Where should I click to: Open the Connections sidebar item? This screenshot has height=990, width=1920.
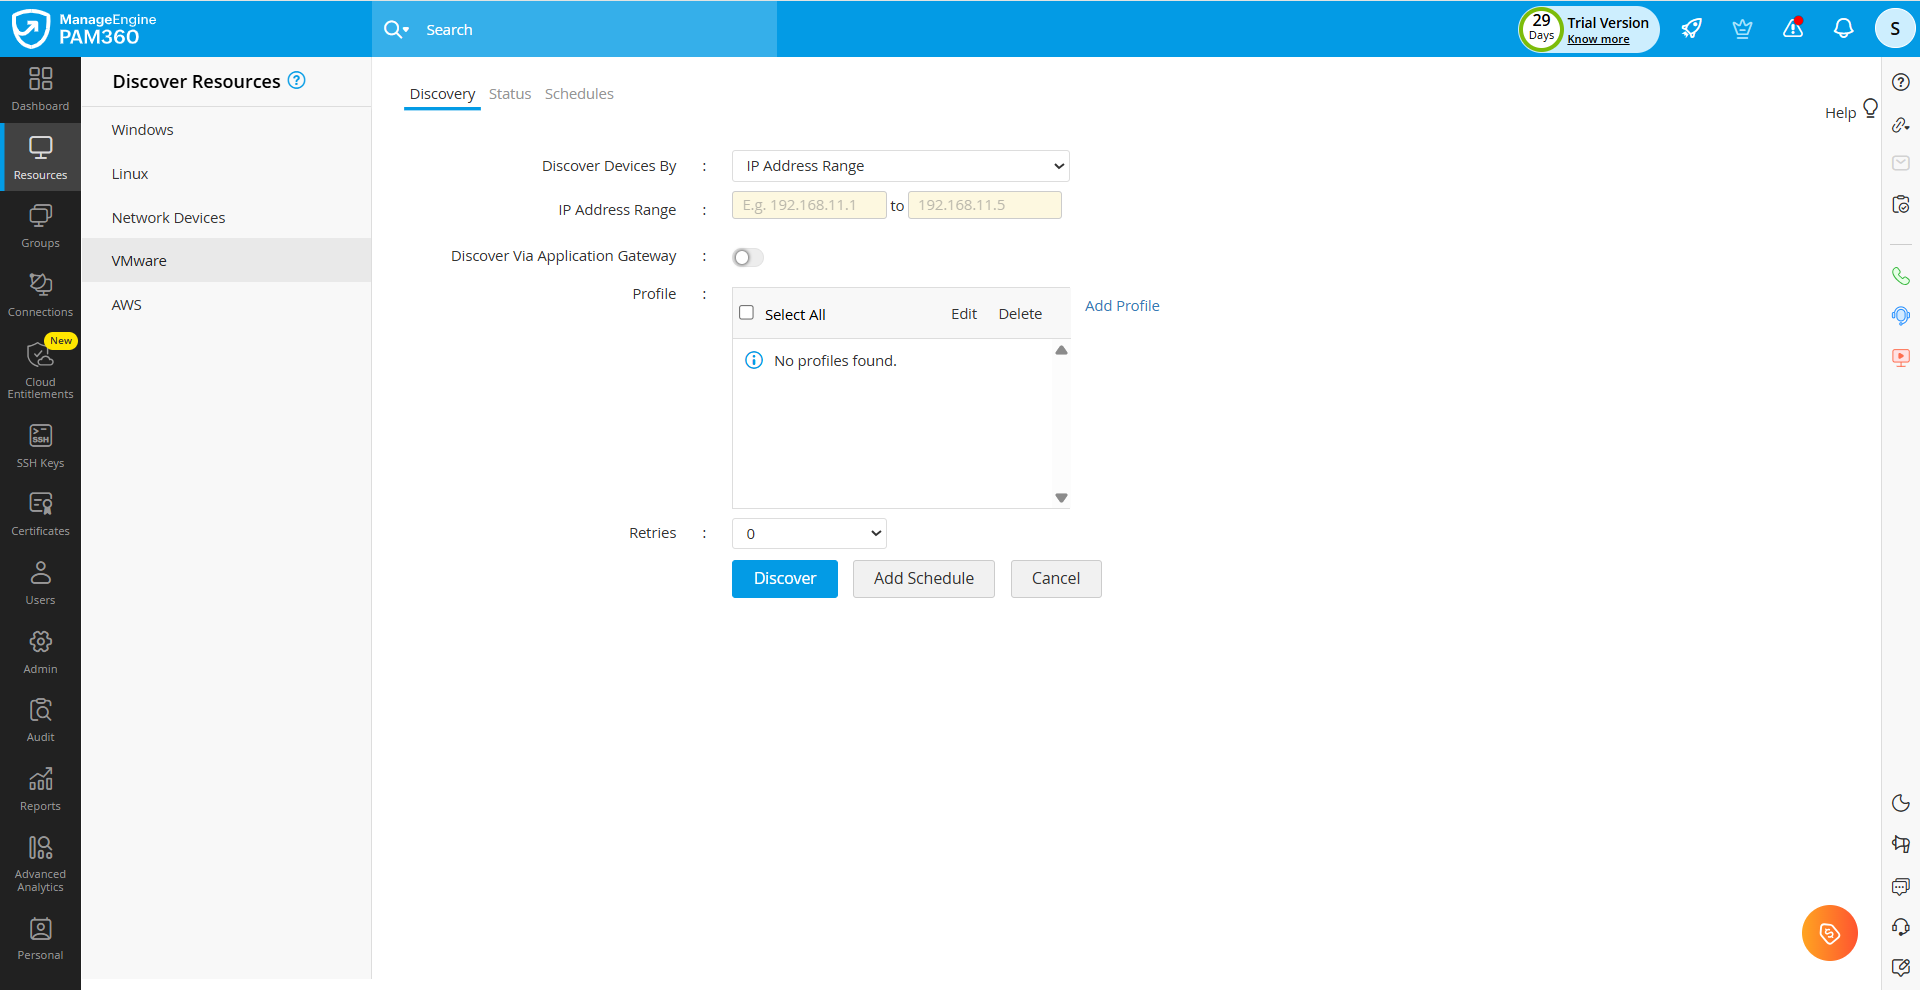pos(40,295)
